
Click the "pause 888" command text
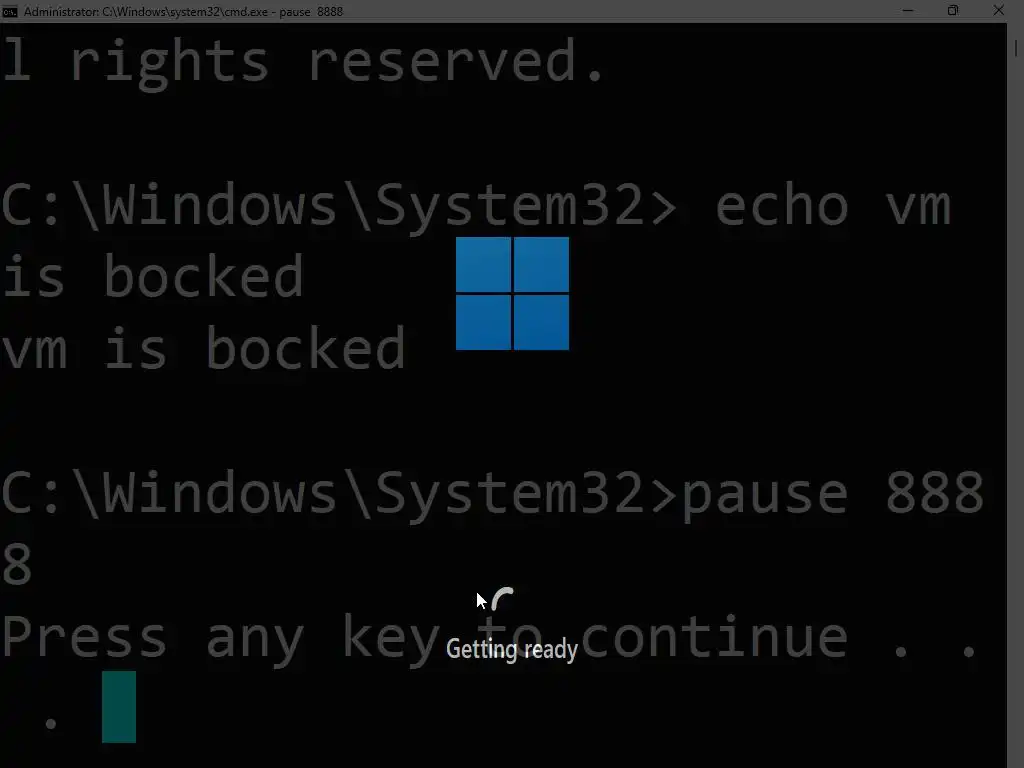[833, 496]
